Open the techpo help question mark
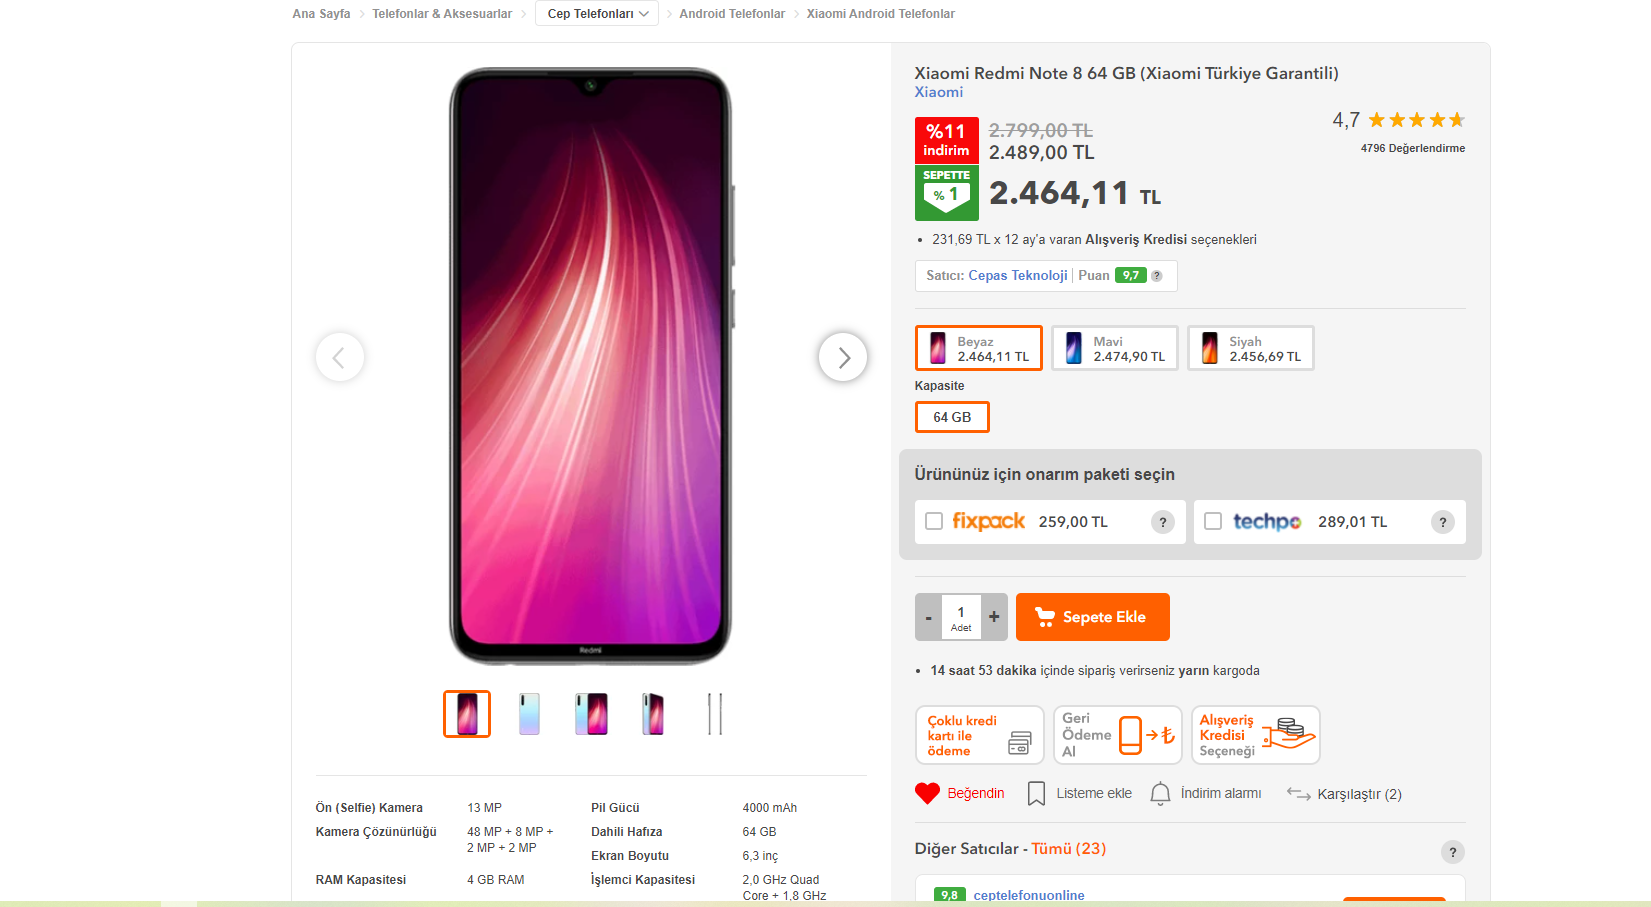Image resolution: width=1651 pixels, height=907 pixels. (x=1442, y=522)
